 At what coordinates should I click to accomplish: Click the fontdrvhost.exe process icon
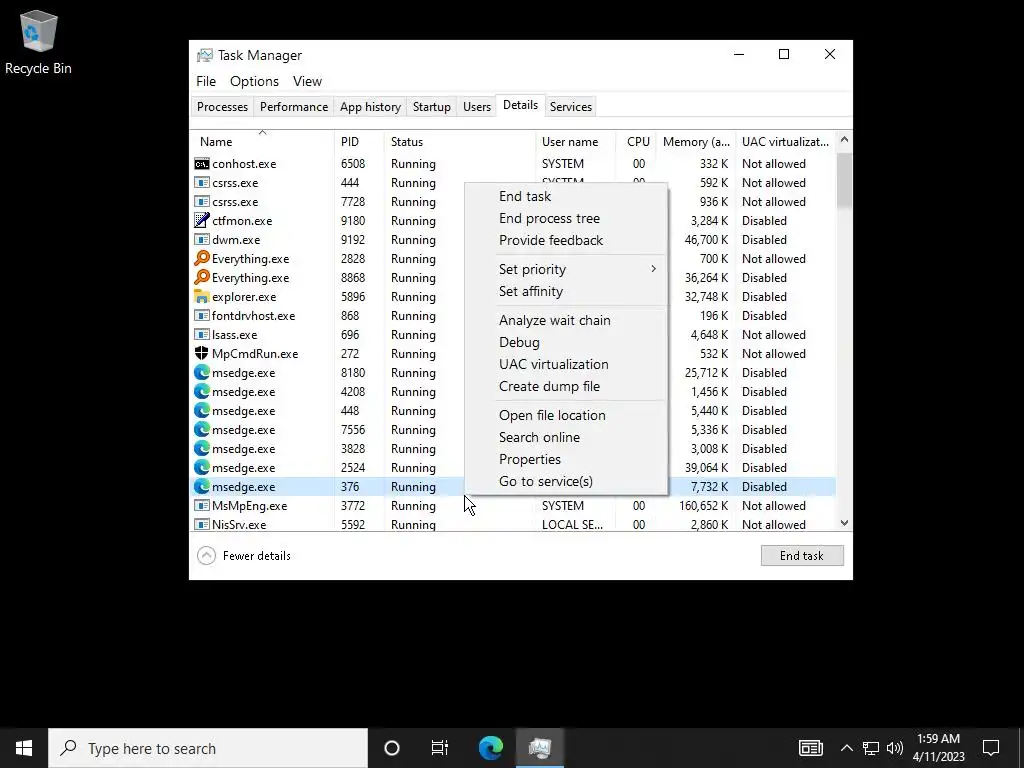click(x=202, y=315)
